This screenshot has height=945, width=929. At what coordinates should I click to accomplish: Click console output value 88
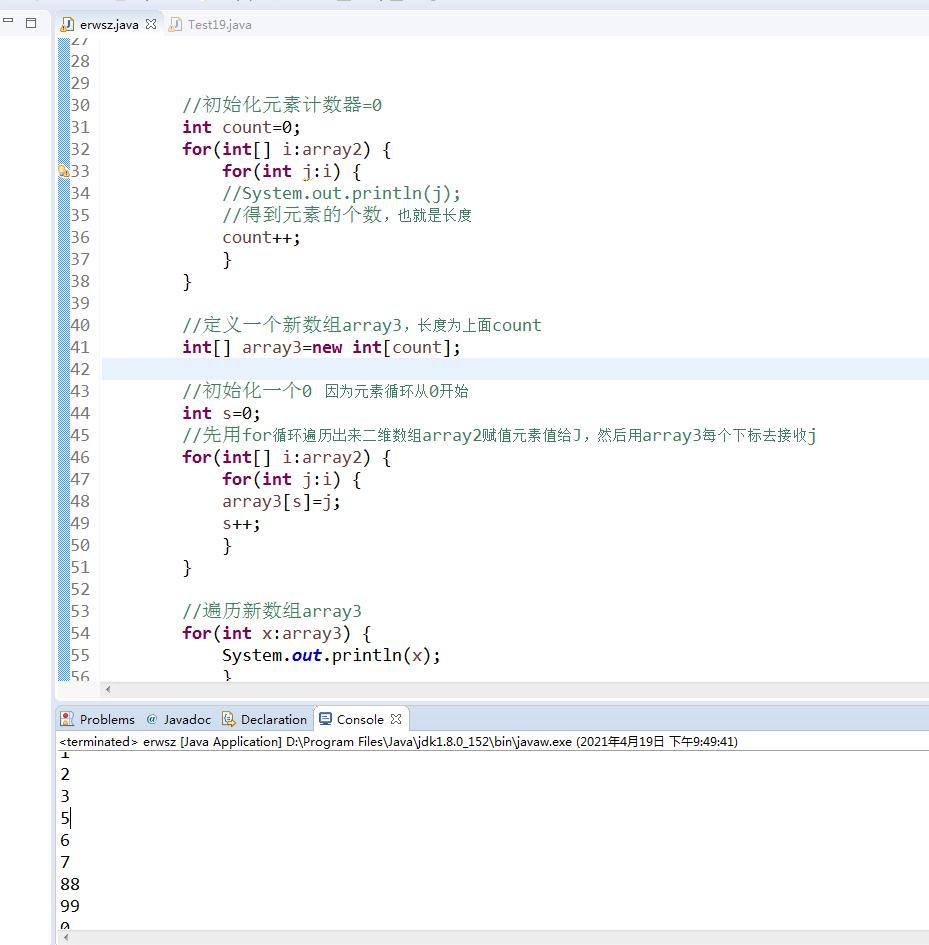pyautogui.click(x=70, y=884)
